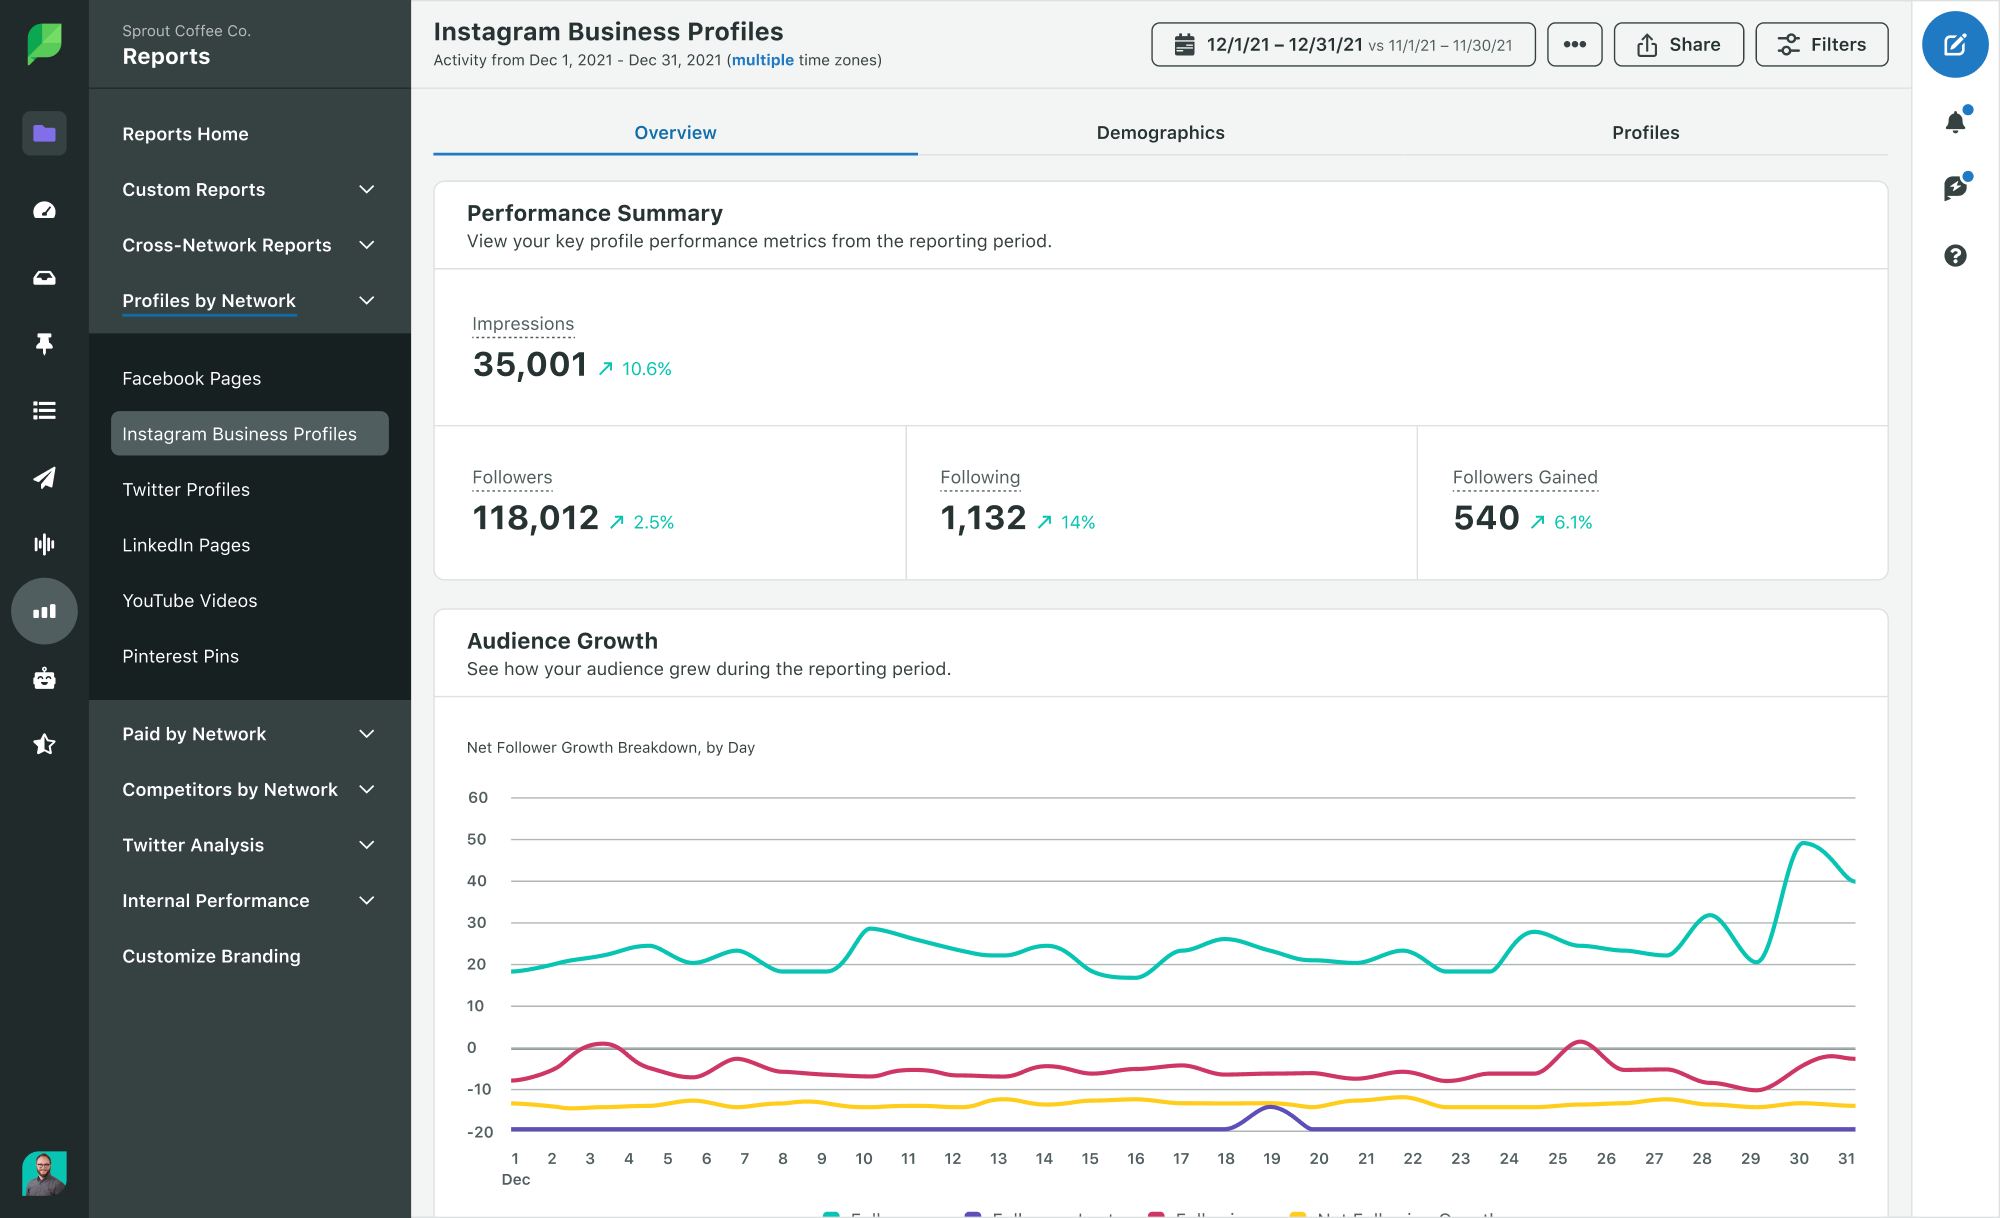Click the more options ellipsis menu
The width and height of the screenshot is (2000, 1218).
tap(1571, 46)
